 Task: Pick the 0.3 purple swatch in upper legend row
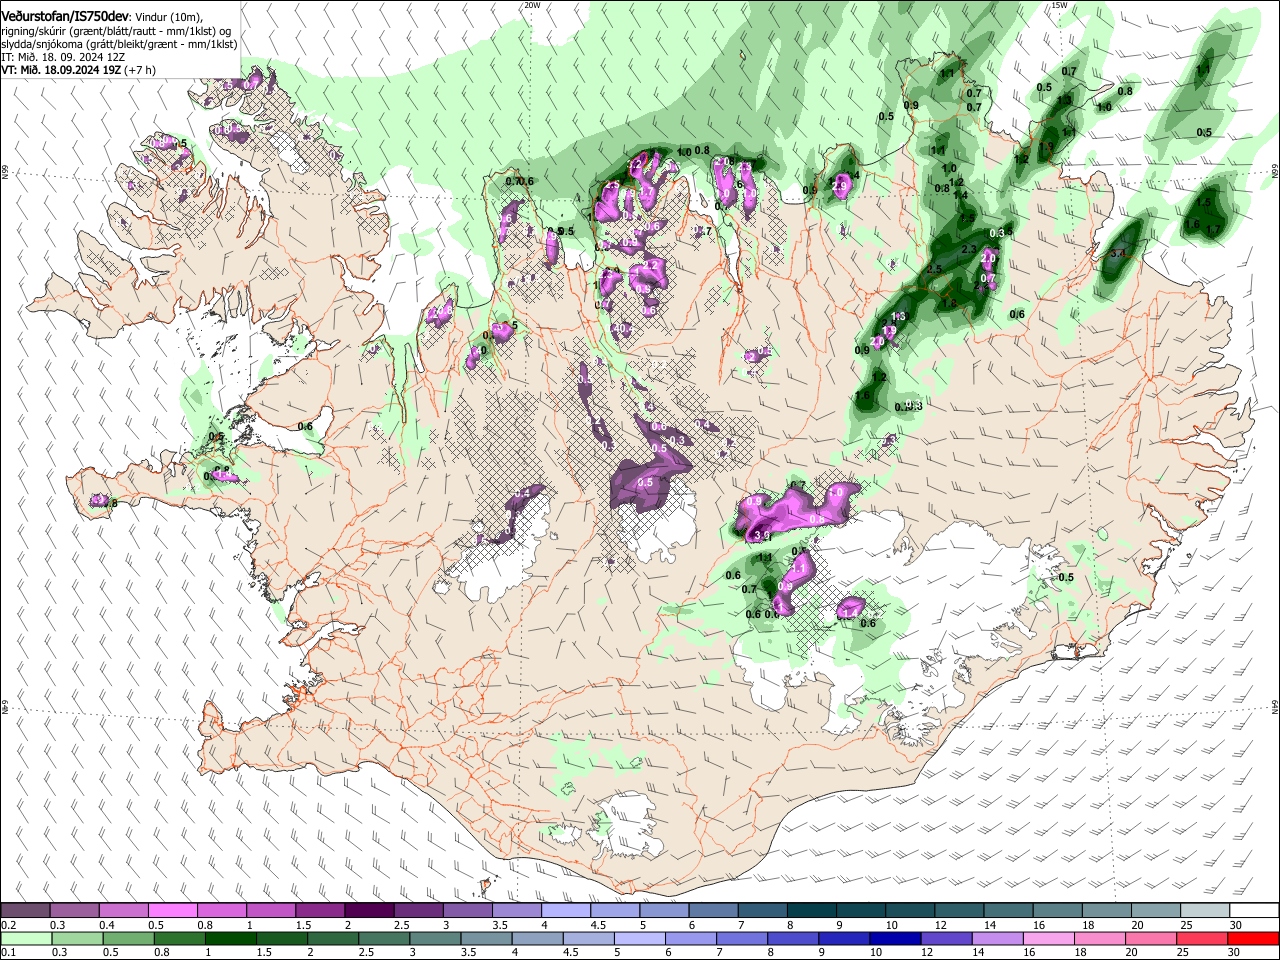(x=74, y=911)
